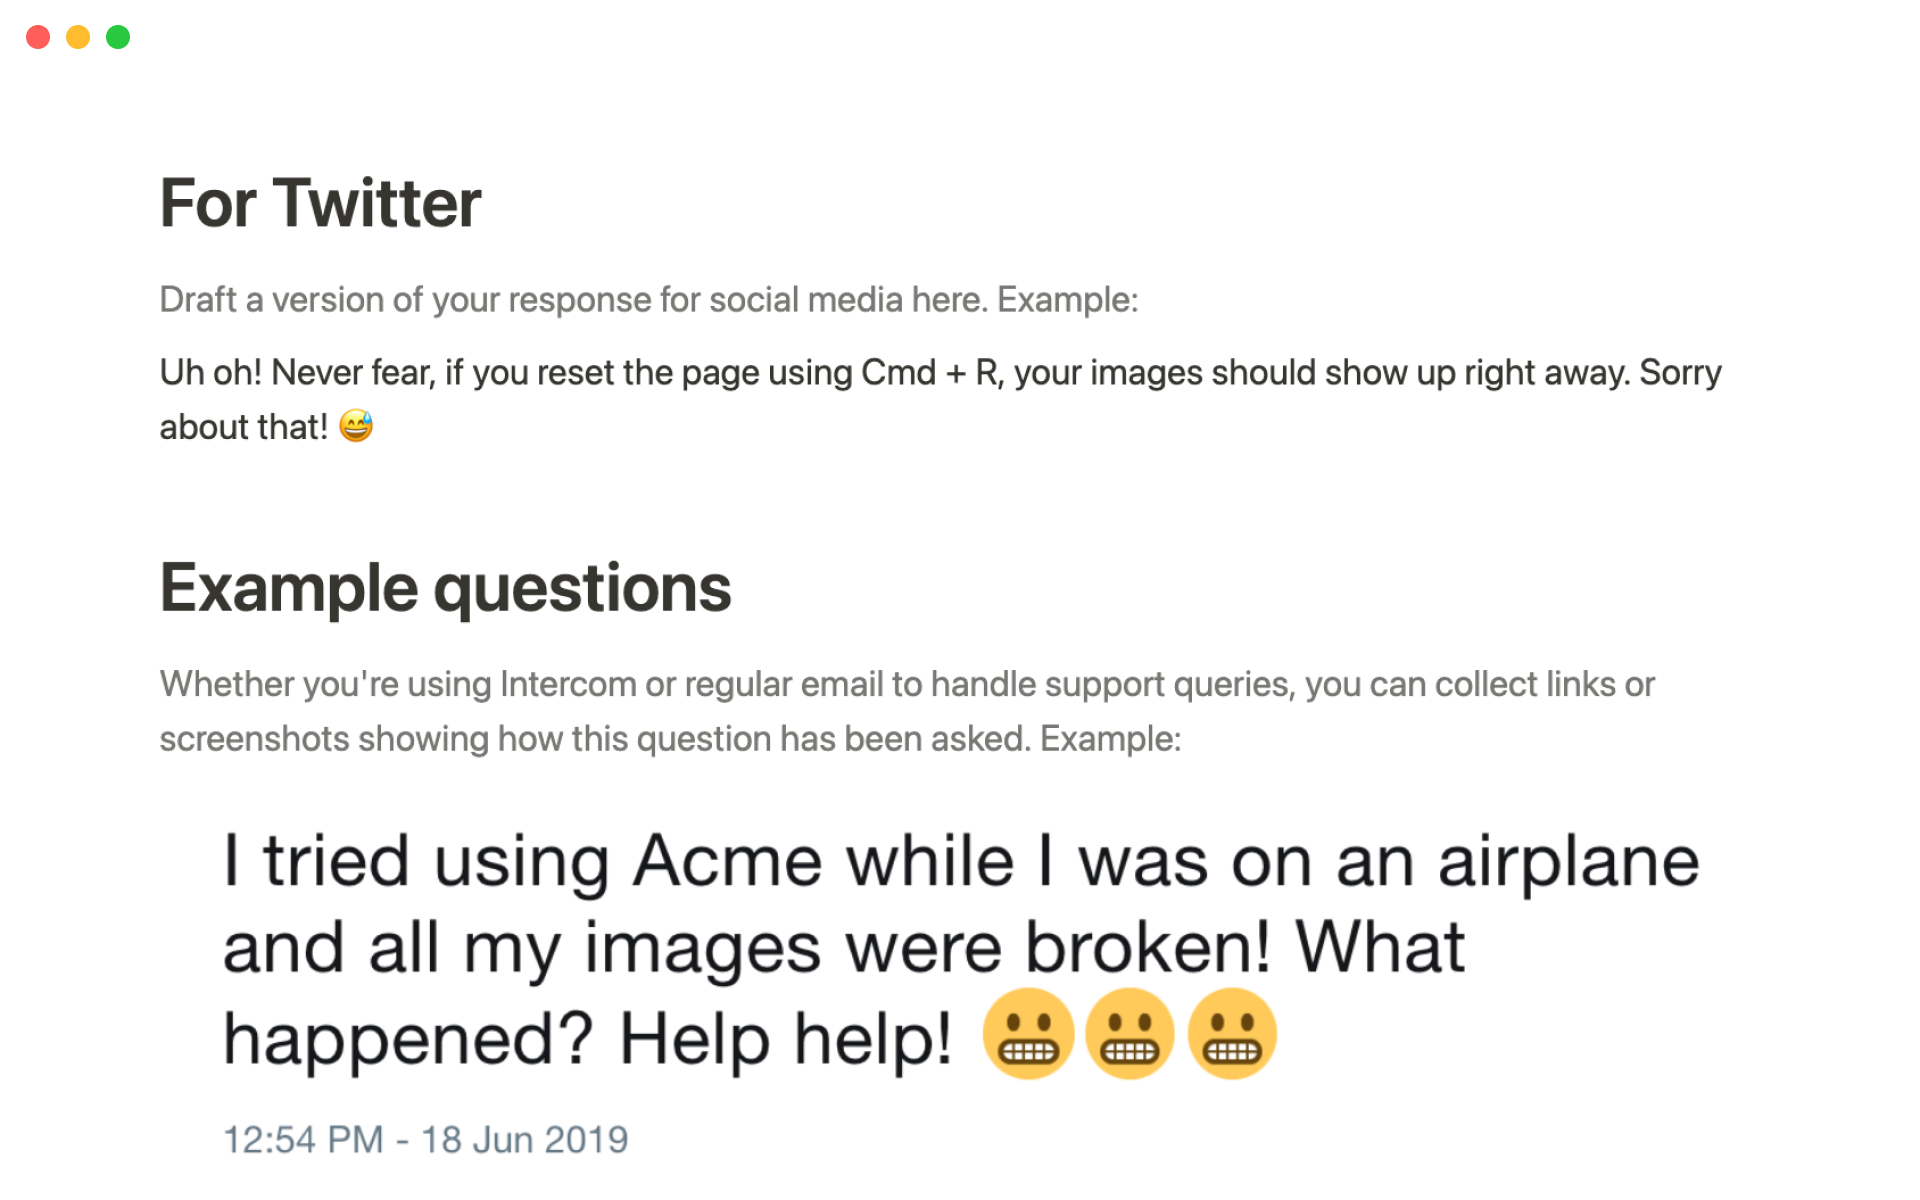
Task: Click the green fullscreen window button
Action: click(x=118, y=37)
